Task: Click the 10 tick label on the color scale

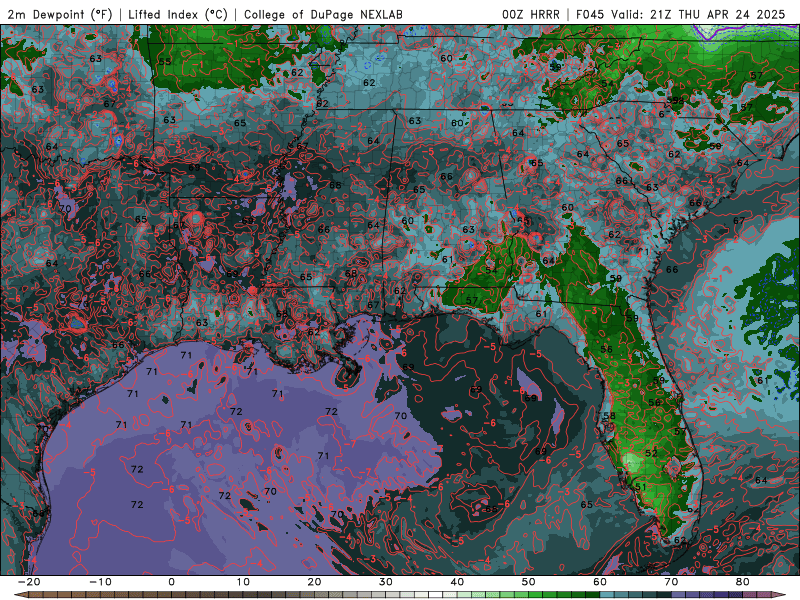Action: [243, 582]
